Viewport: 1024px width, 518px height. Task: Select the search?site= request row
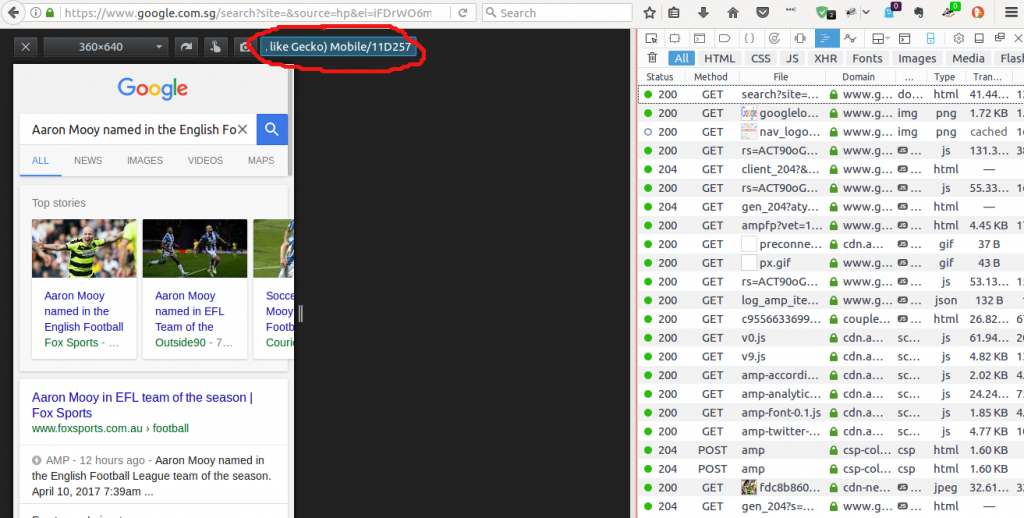click(831, 94)
